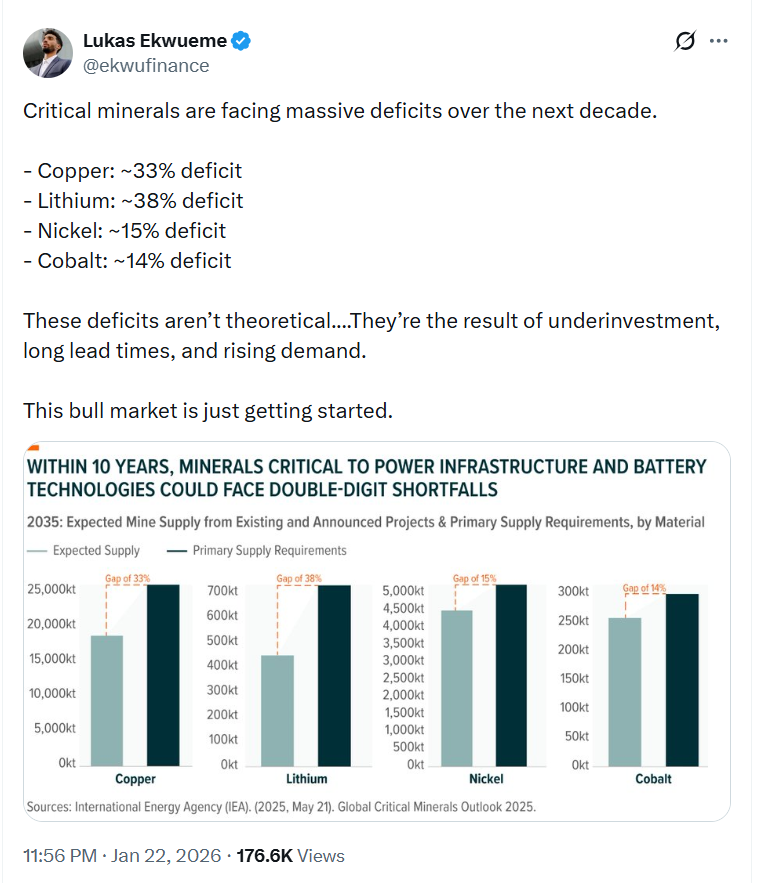
Task: Open the Grok explain-post icon
Action: (685, 41)
